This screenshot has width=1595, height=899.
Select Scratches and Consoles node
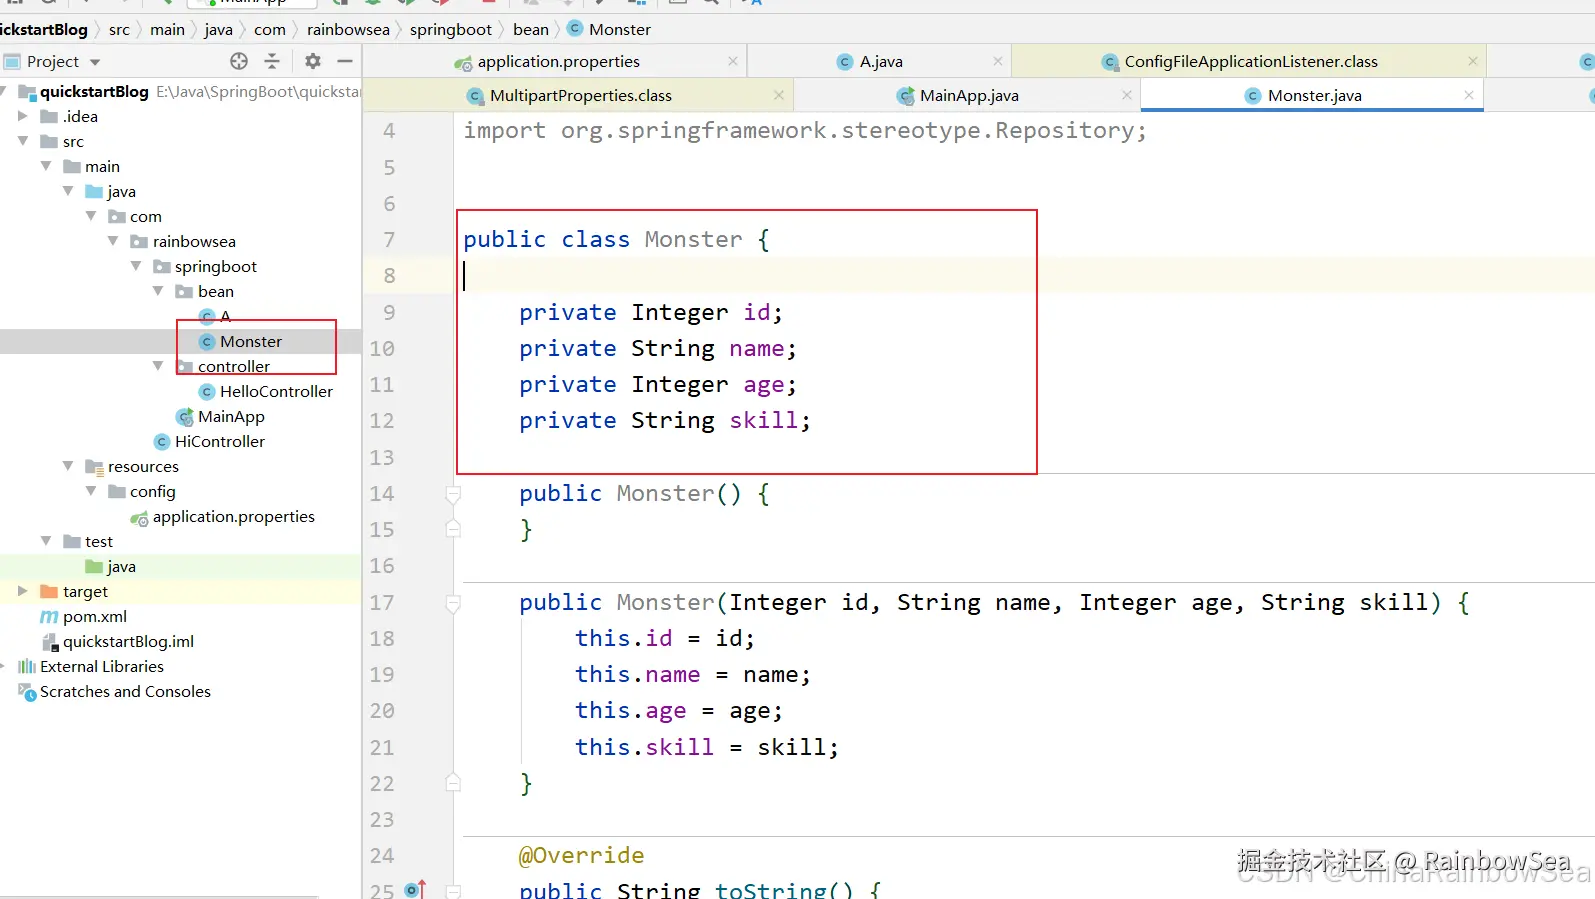click(x=125, y=692)
